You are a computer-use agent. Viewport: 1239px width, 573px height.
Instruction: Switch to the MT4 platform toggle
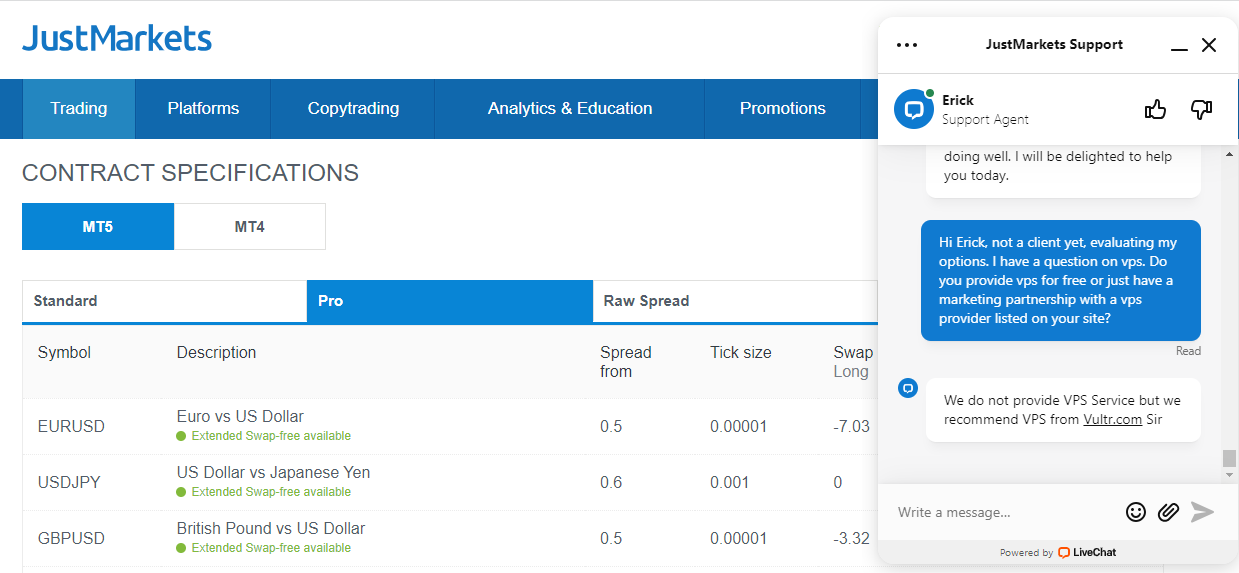coord(250,227)
